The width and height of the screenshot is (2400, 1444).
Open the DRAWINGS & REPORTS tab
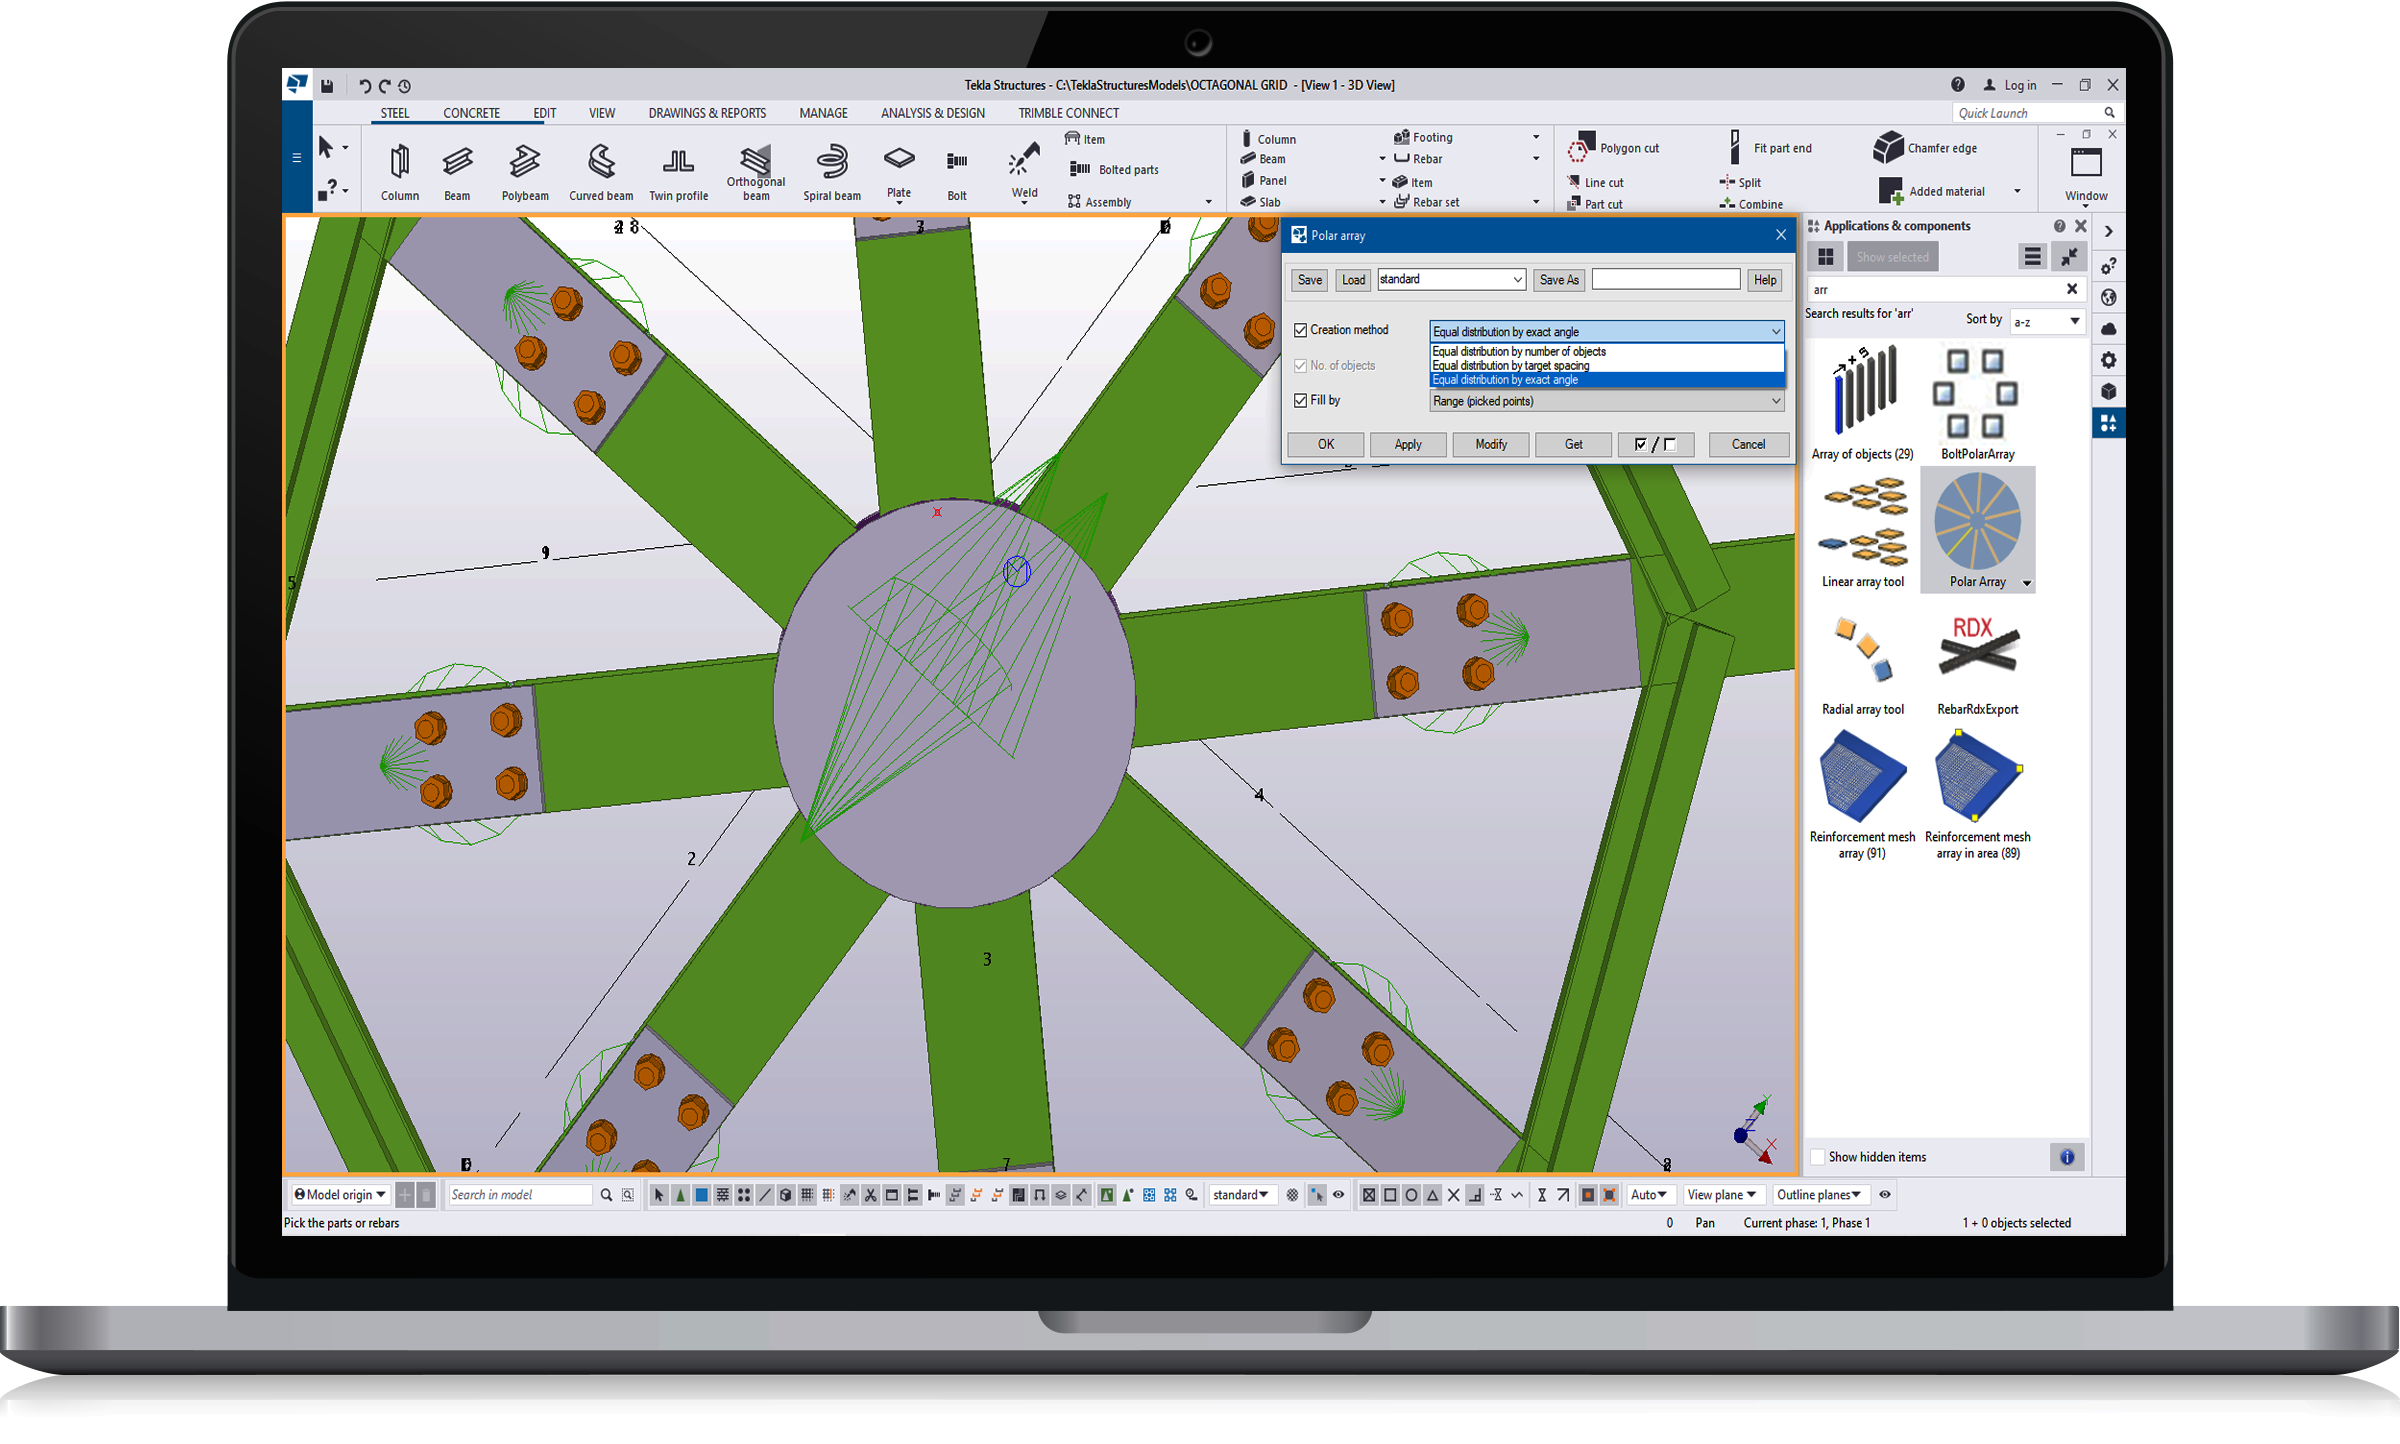coord(707,113)
